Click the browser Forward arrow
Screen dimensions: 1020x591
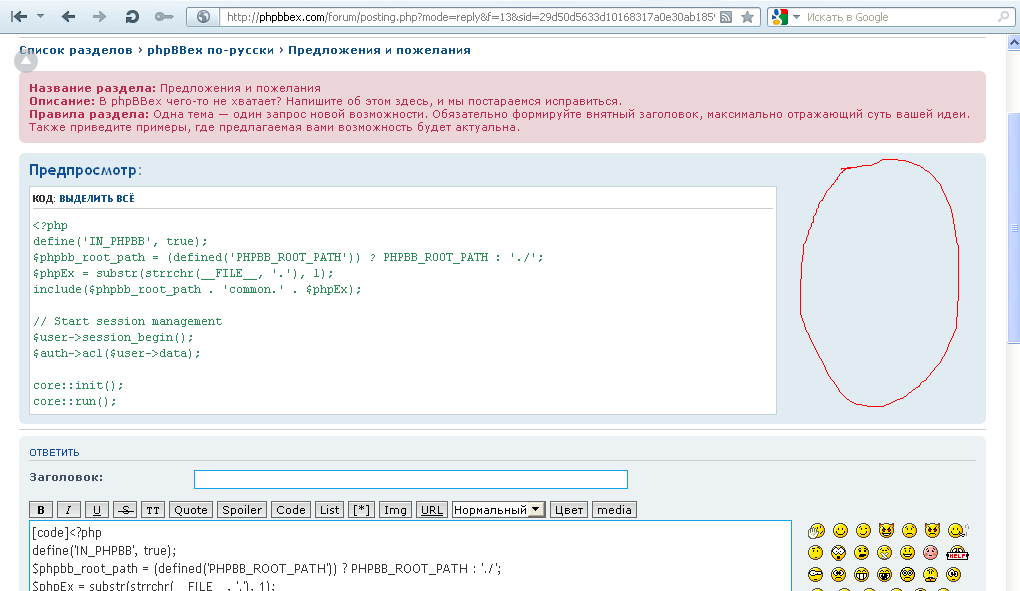tap(99, 17)
